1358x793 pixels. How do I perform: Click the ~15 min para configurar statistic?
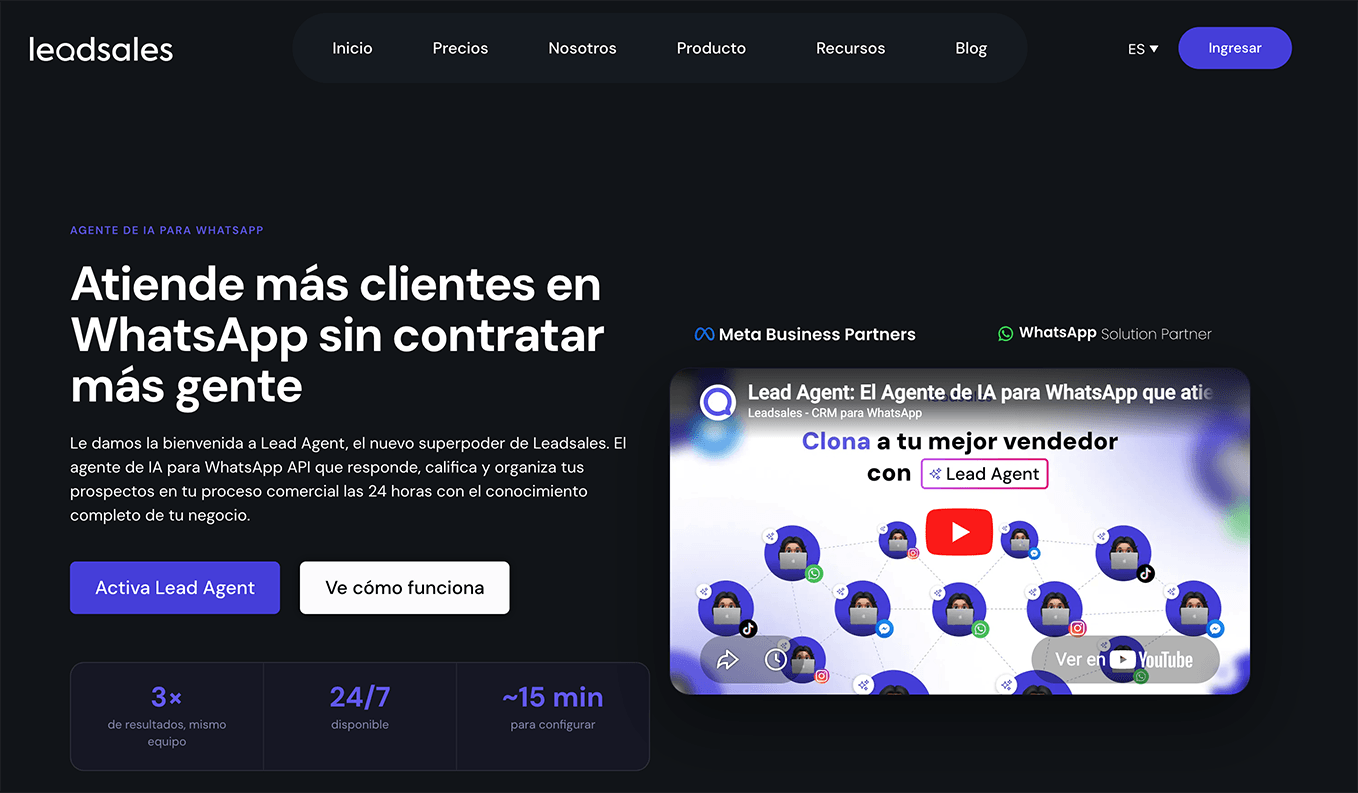coord(552,716)
